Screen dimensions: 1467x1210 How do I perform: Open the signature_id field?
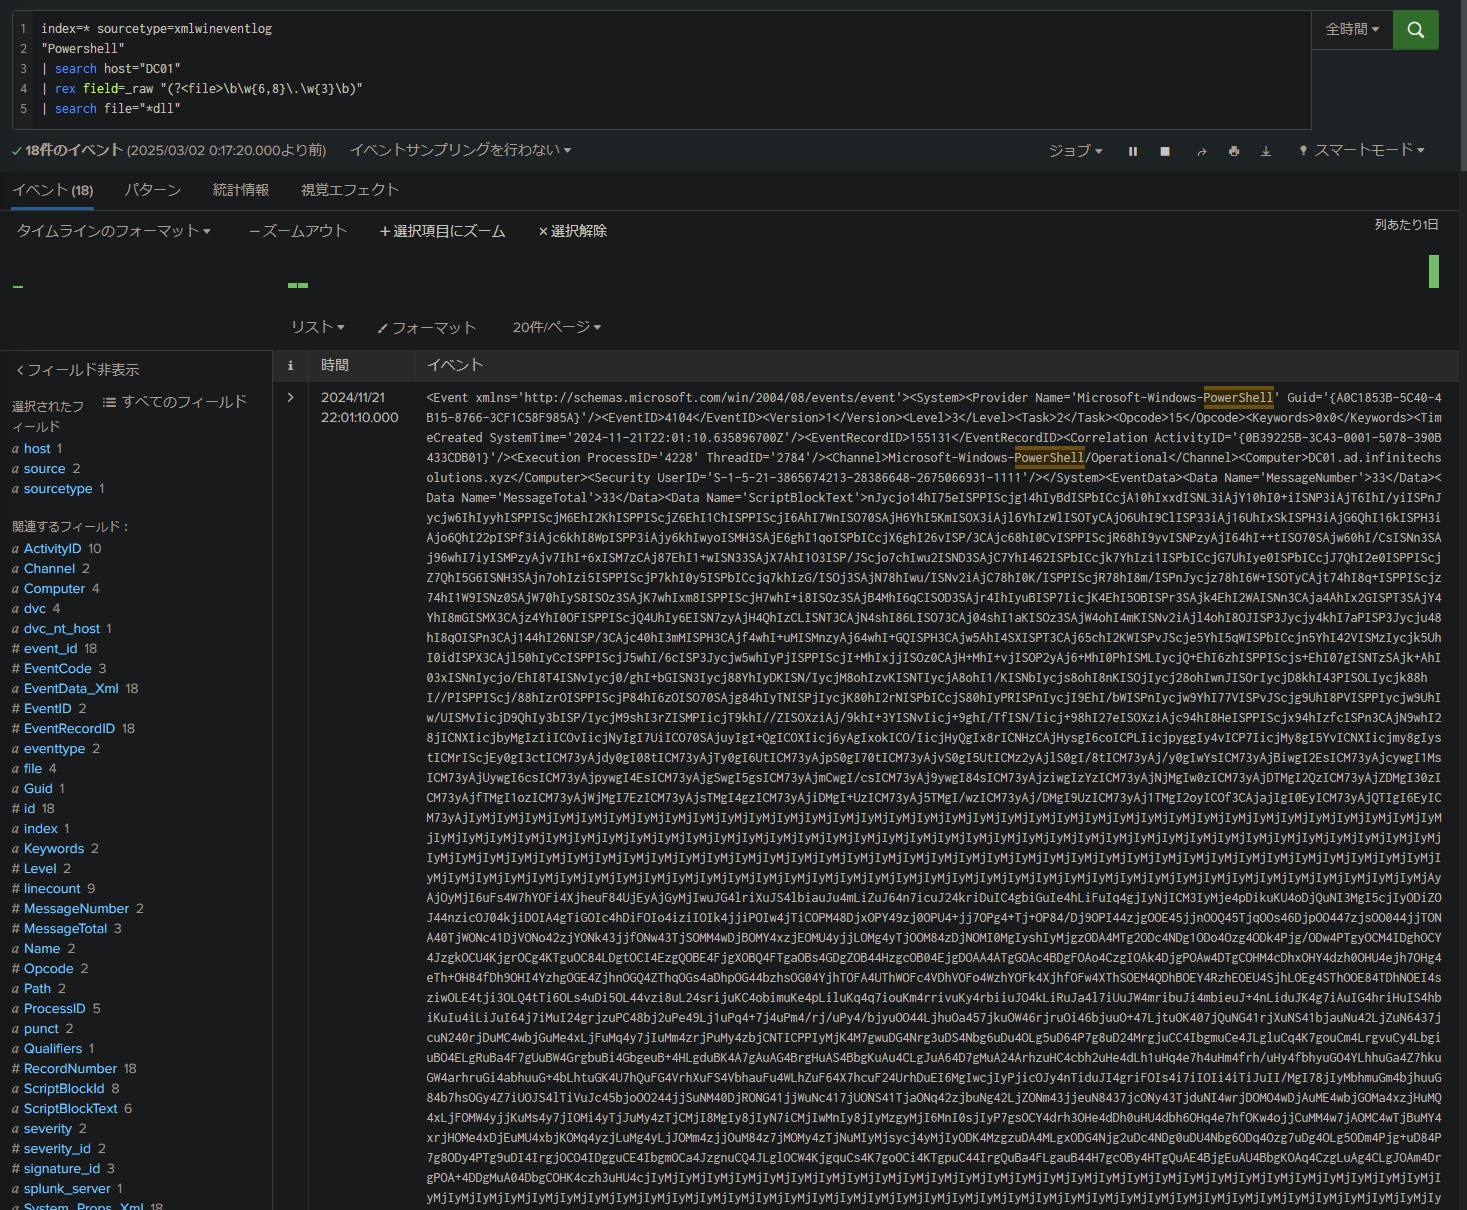(x=63, y=1169)
